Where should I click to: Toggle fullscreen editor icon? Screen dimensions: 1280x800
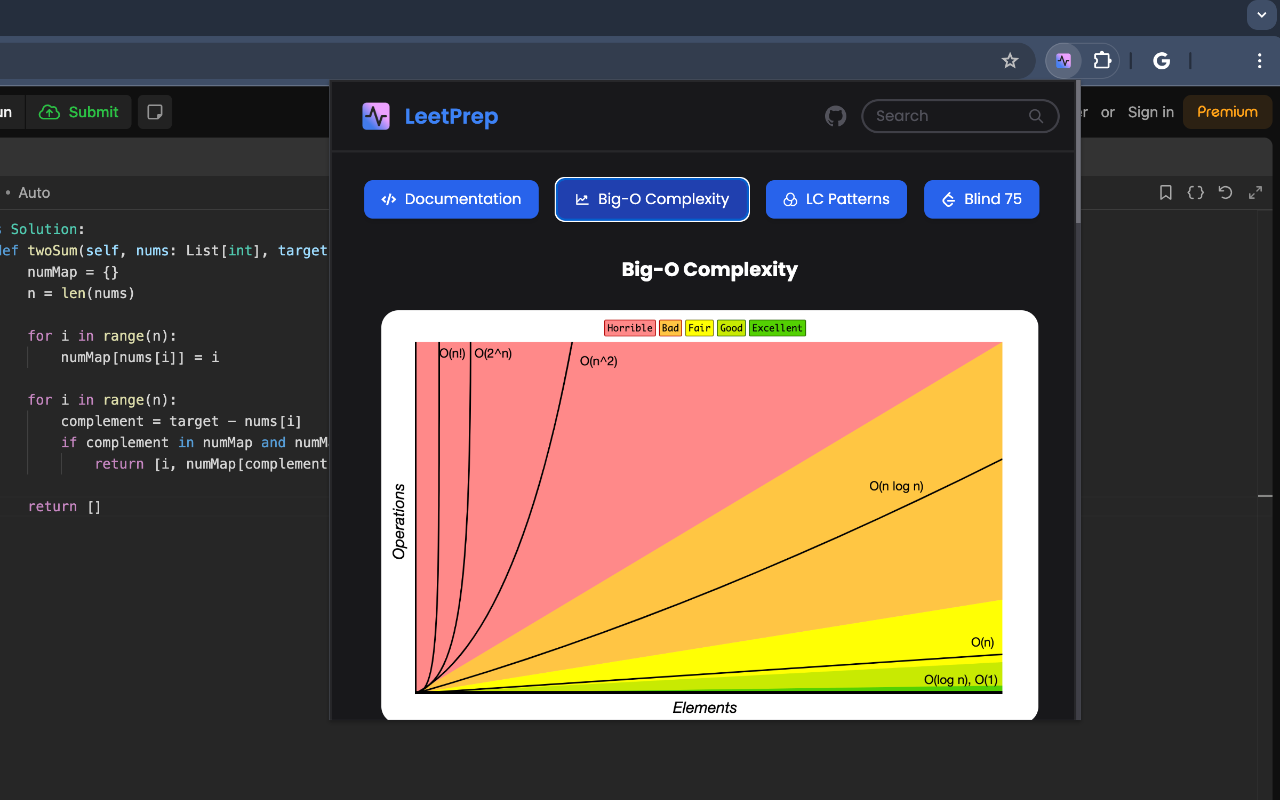(1255, 193)
